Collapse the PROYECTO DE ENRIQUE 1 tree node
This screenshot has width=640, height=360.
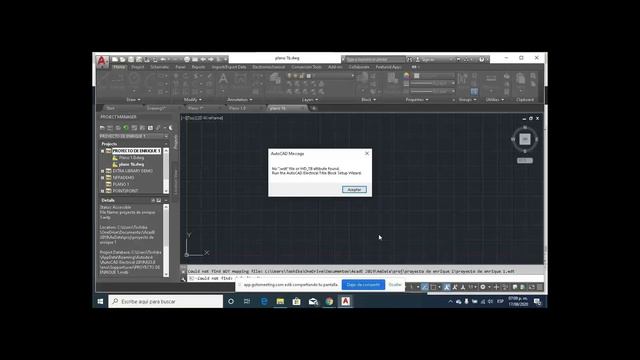coord(102,151)
